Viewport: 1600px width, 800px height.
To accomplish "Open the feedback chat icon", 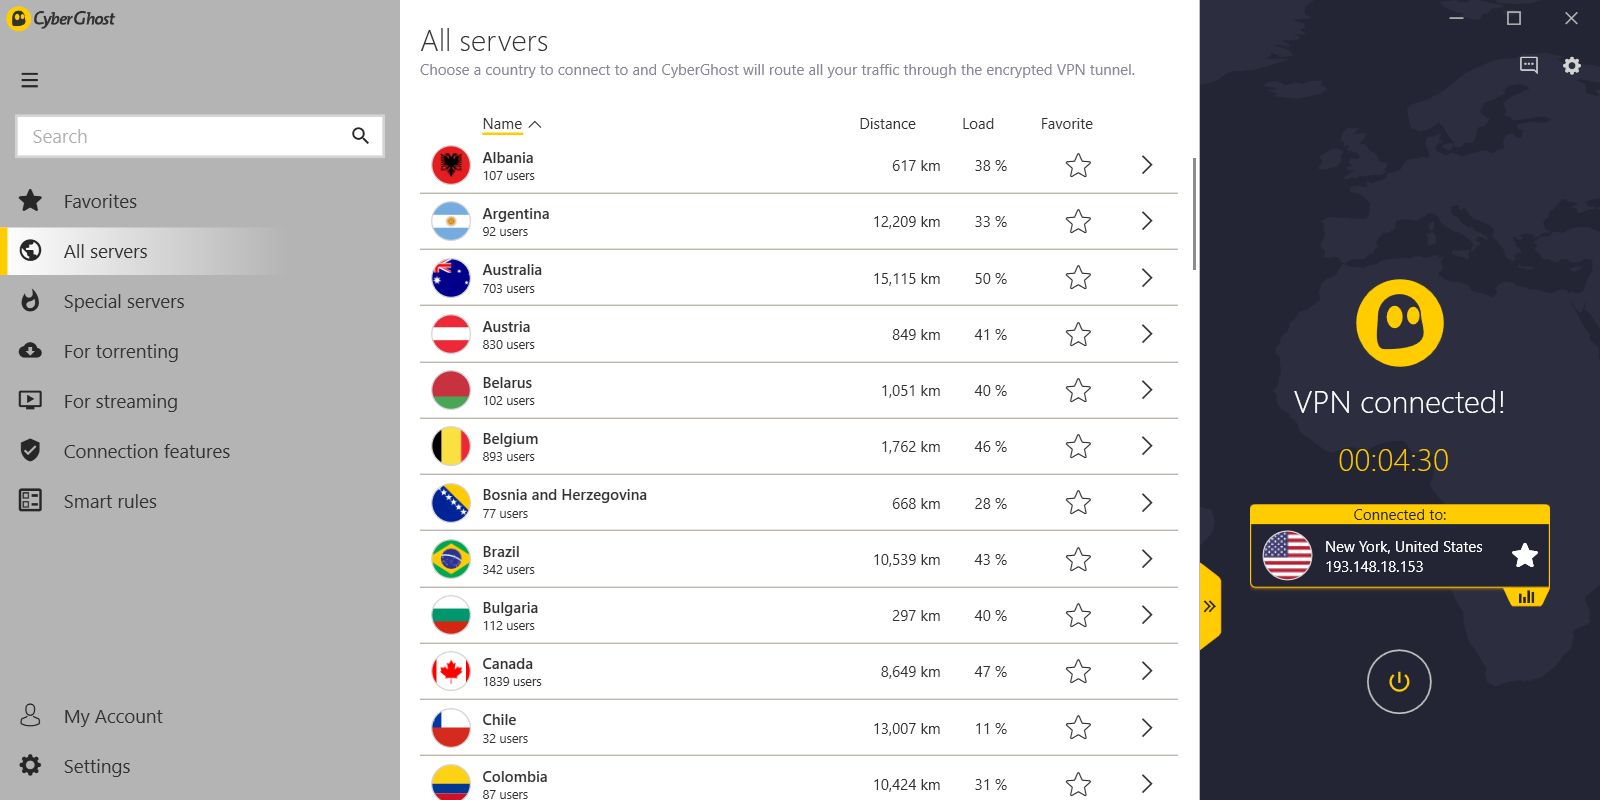I will click(x=1529, y=65).
